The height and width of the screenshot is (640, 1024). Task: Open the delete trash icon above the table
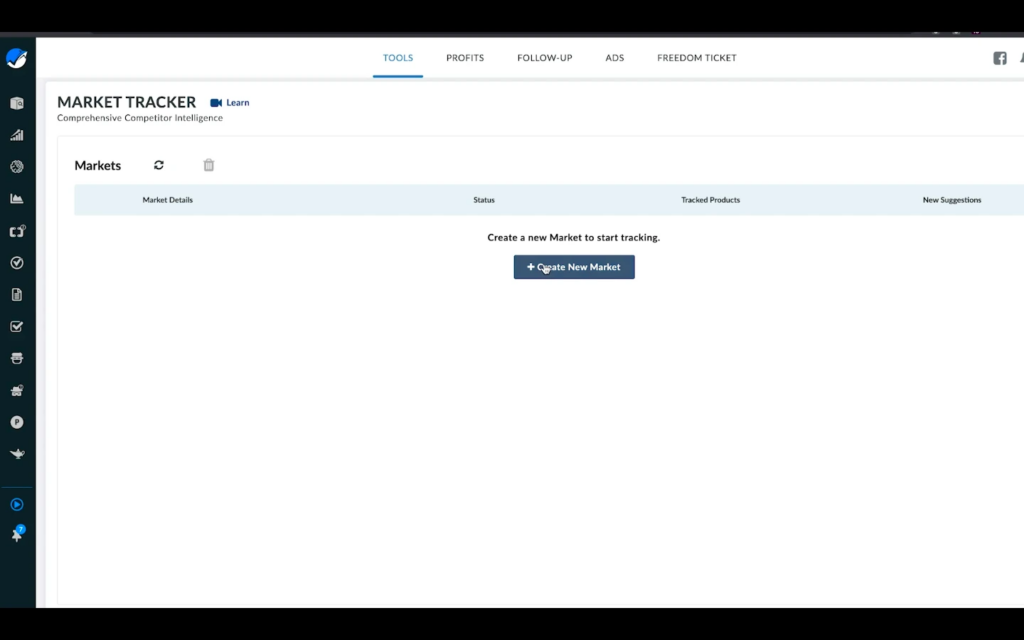pos(208,165)
